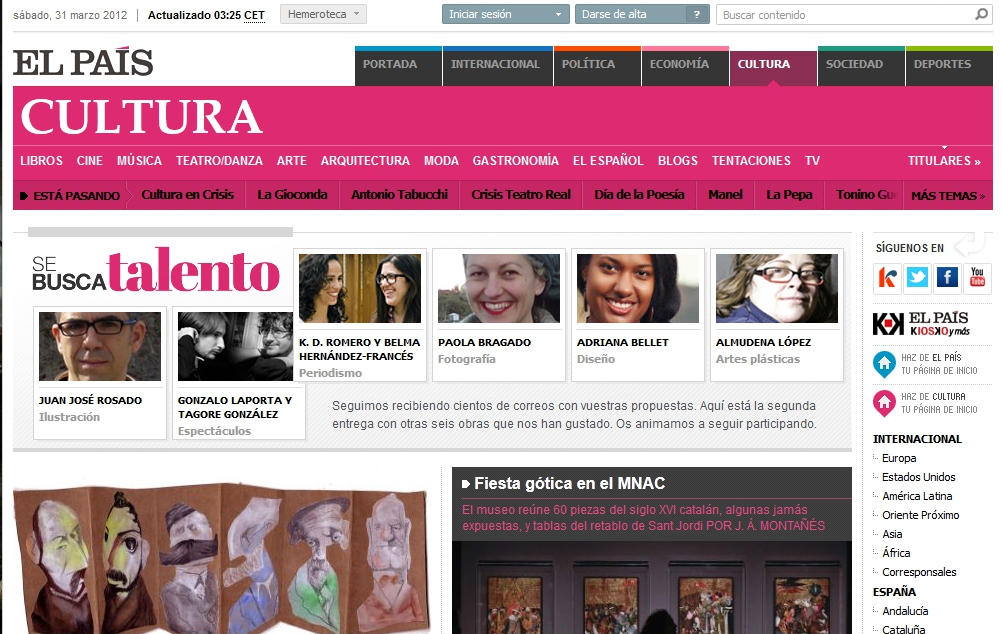Open the Manel topic
1003x634 pixels.
pyautogui.click(x=725, y=194)
